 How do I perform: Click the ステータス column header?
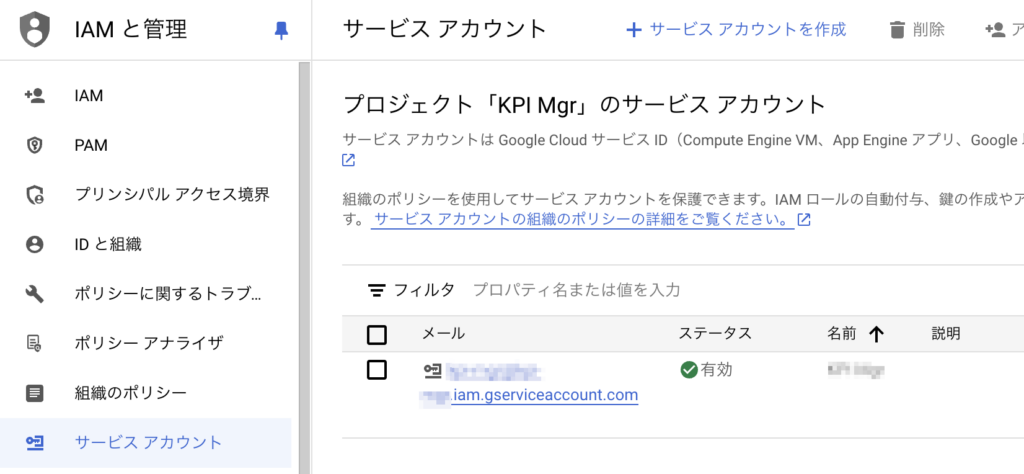(715, 334)
